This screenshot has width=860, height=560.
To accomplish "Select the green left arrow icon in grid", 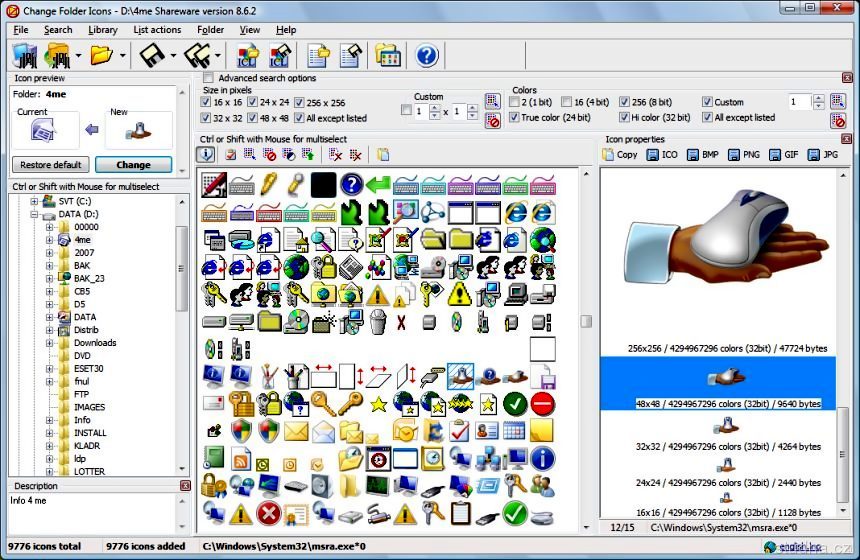I will [x=378, y=184].
